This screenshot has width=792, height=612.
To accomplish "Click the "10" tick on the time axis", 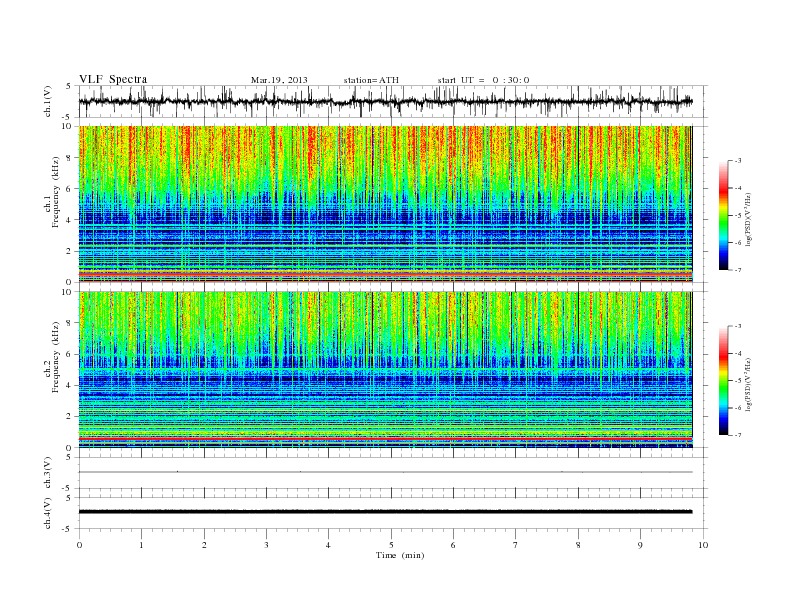I will click(703, 545).
